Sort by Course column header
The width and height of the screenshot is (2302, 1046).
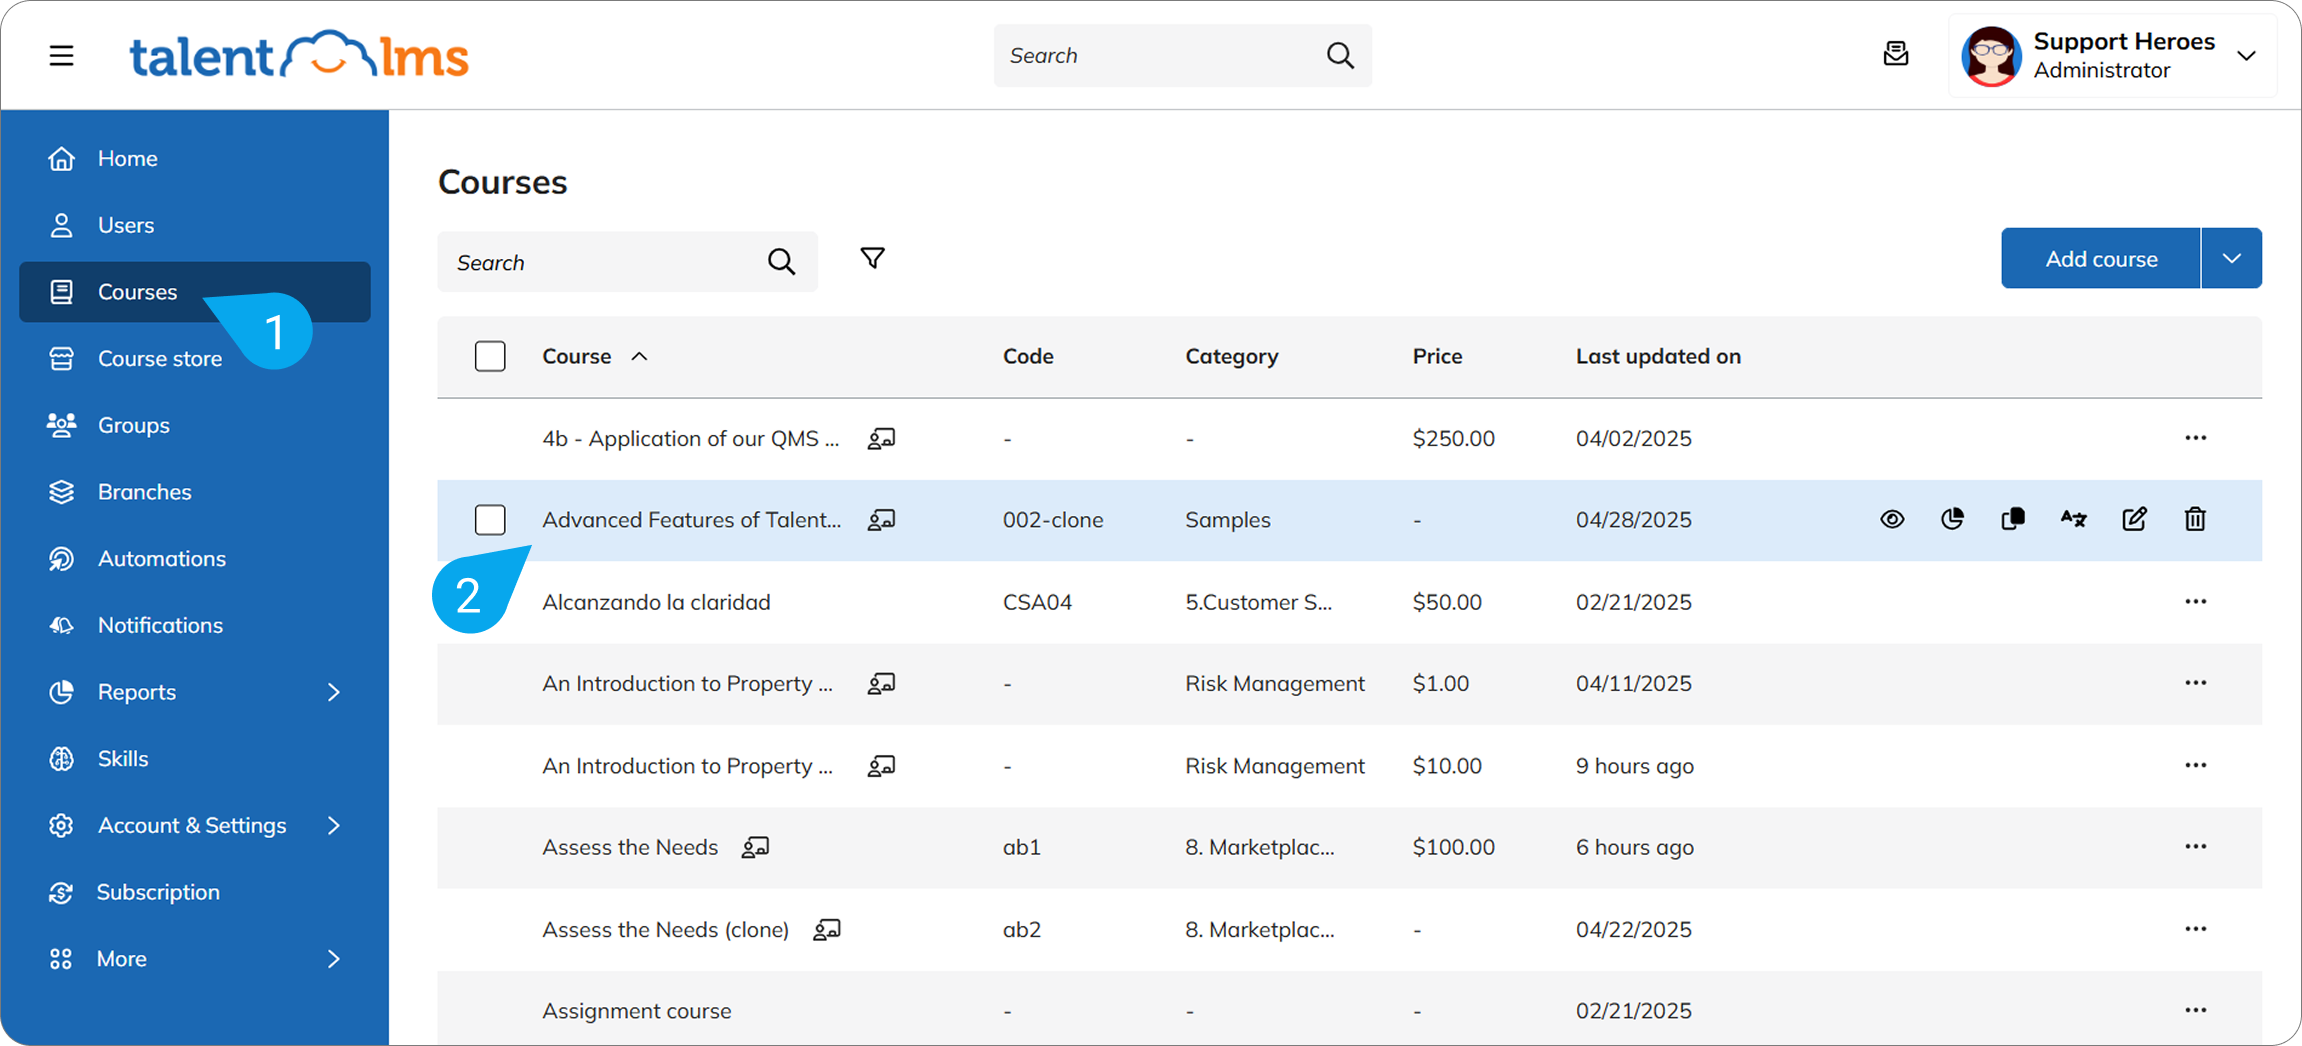(x=576, y=356)
